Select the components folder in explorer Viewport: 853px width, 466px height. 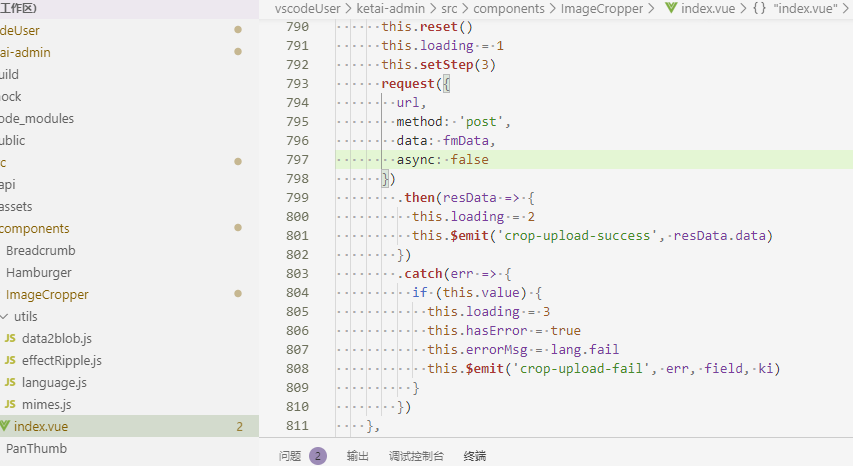[x=35, y=228]
